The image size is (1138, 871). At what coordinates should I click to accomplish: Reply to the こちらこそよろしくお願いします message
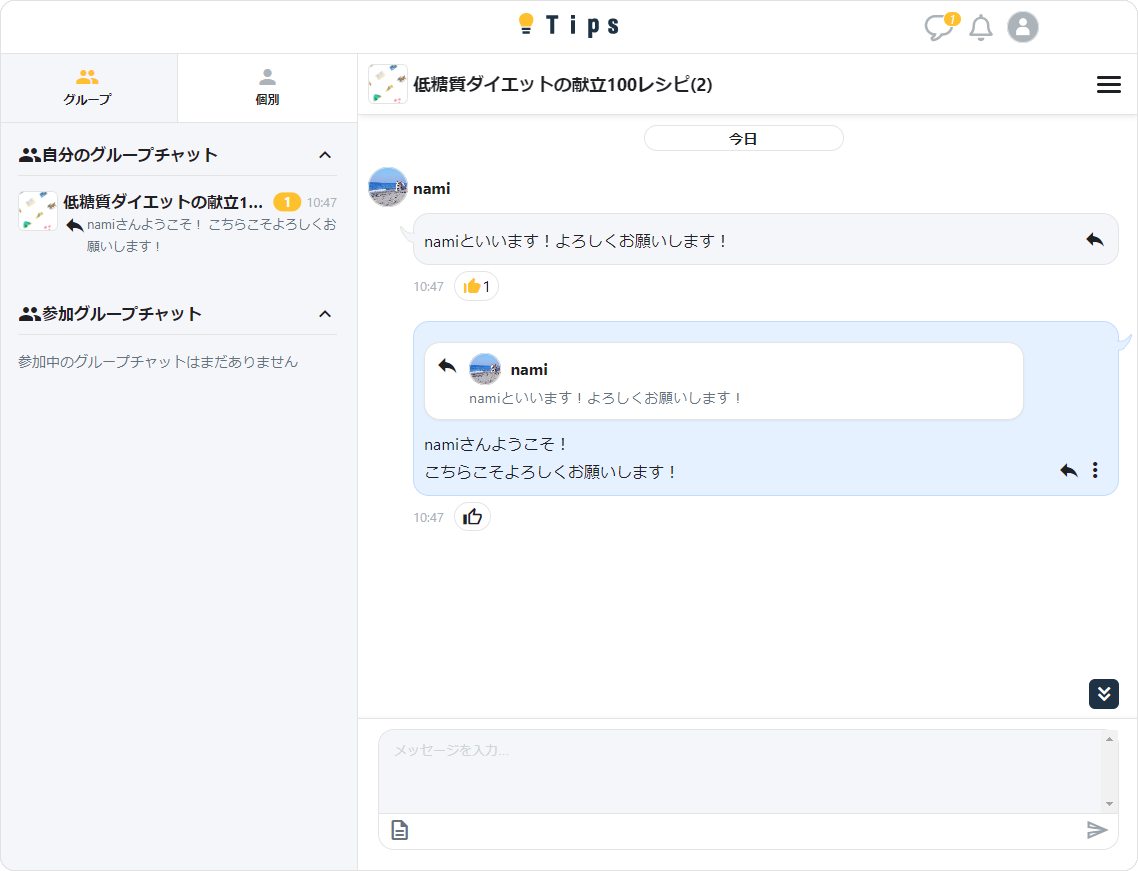(x=1068, y=470)
